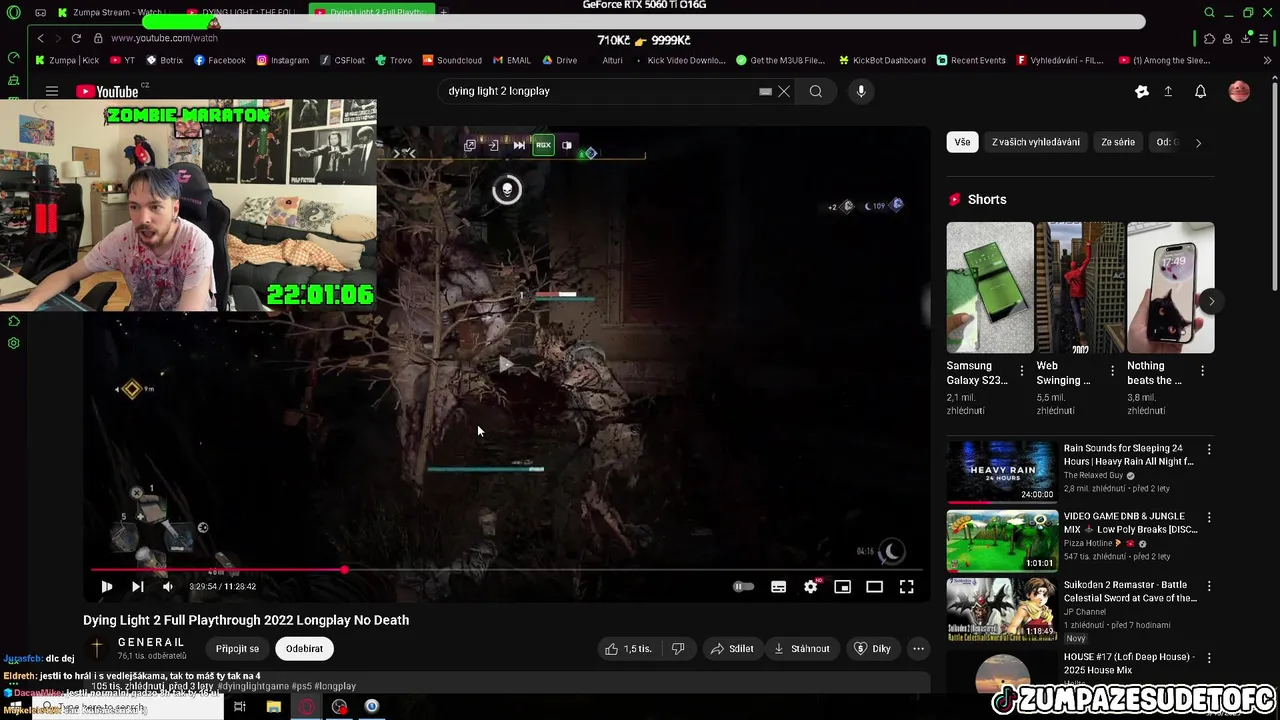The image size is (1280, 720).
Task: Open options for Suikoden 2 Remaster video
Action: tap(1209, 586)
